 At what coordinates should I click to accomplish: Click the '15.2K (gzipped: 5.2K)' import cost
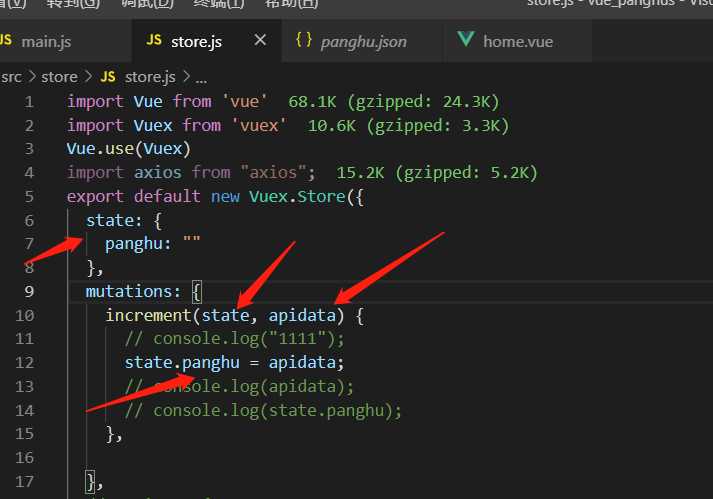pyautogui.click(x=437, y=173)
